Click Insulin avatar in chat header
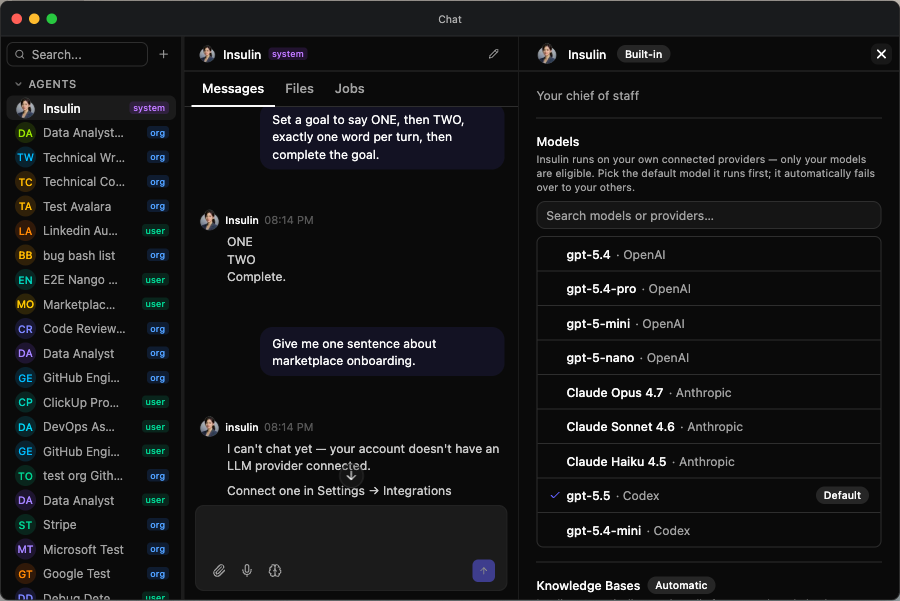The image size is (900, 601). (x=207, y=54)
